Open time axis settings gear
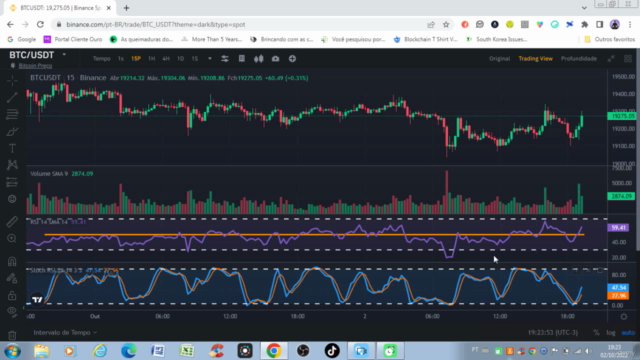The height and width of the screenshot is (360, 640). coord(624,317)
